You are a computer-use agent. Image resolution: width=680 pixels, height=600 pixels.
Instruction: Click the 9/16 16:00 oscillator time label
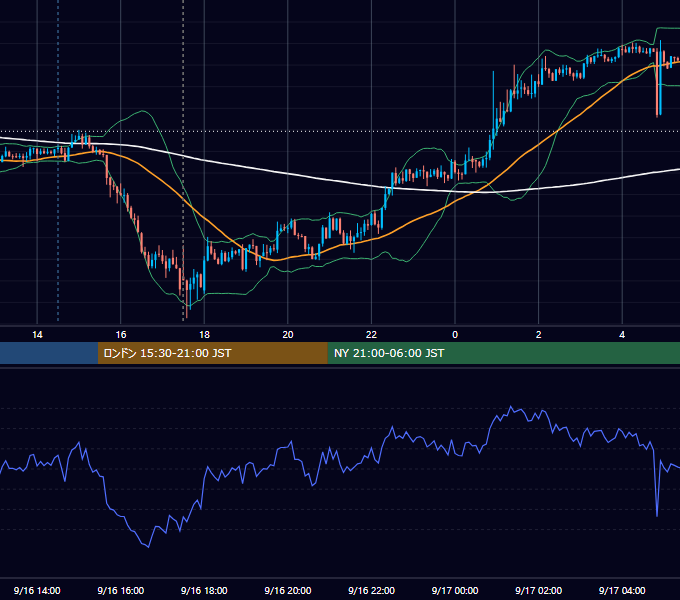click(121, 590)
